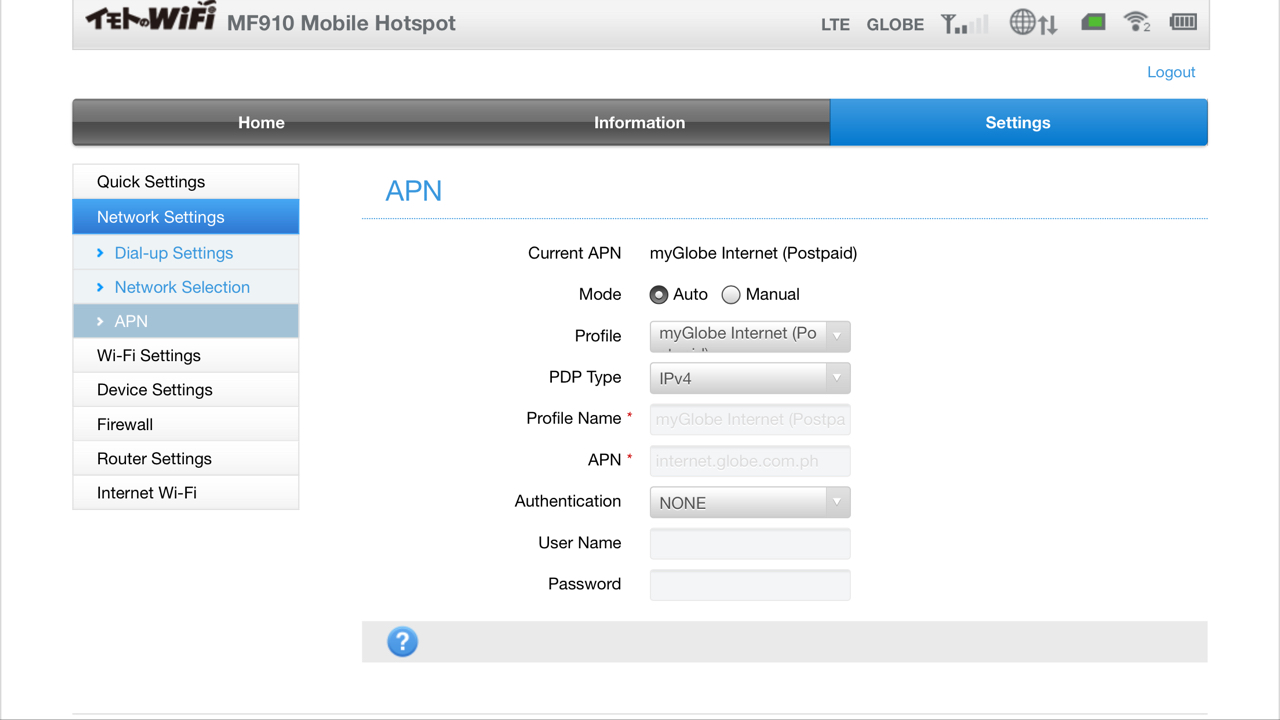Screen dimensions: 1280x720
Task: Click the LTE network type indicator
Action: coord(835,24)
